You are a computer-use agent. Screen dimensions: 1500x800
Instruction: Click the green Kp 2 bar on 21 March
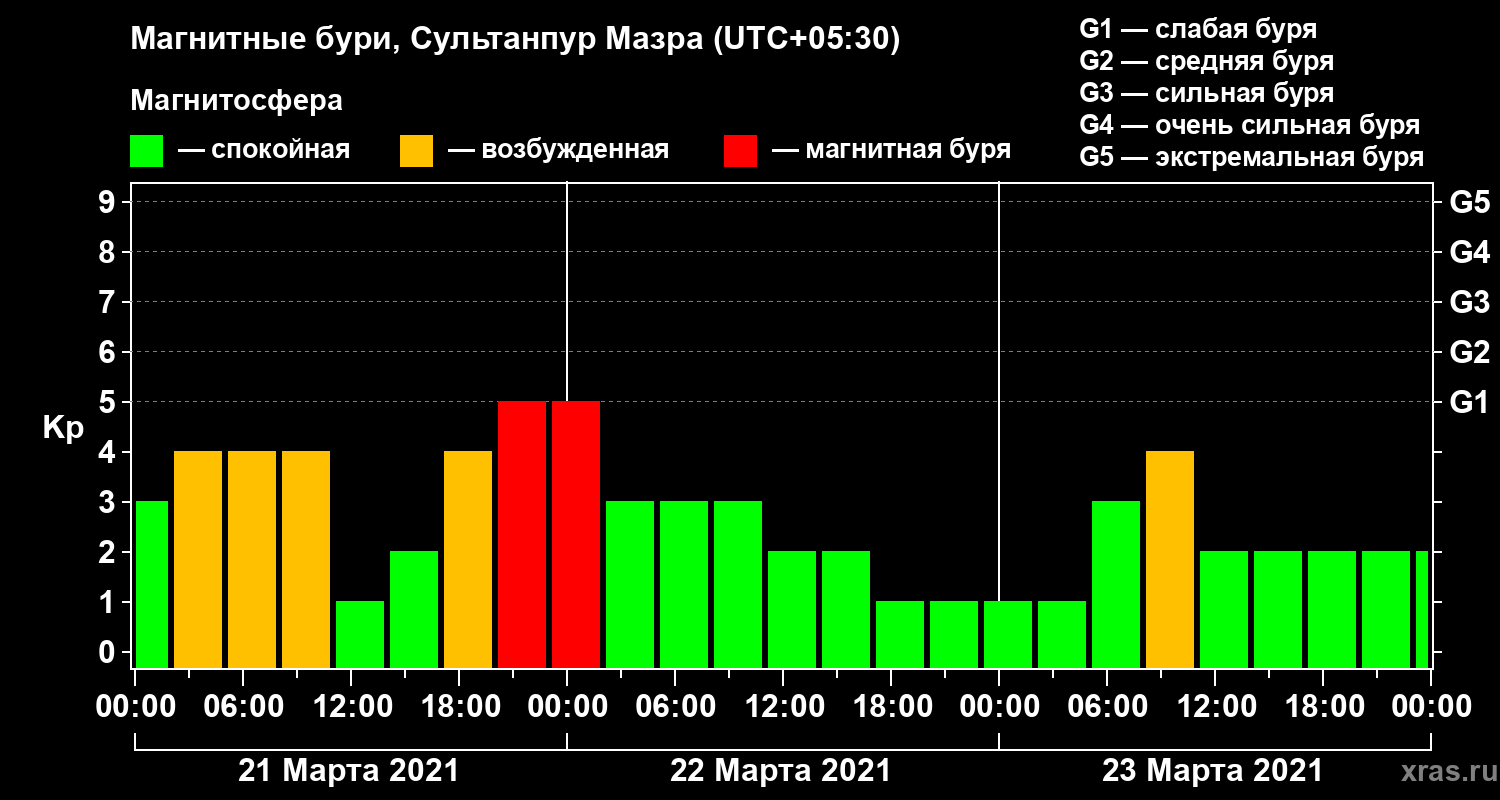[x=414, y=609]
